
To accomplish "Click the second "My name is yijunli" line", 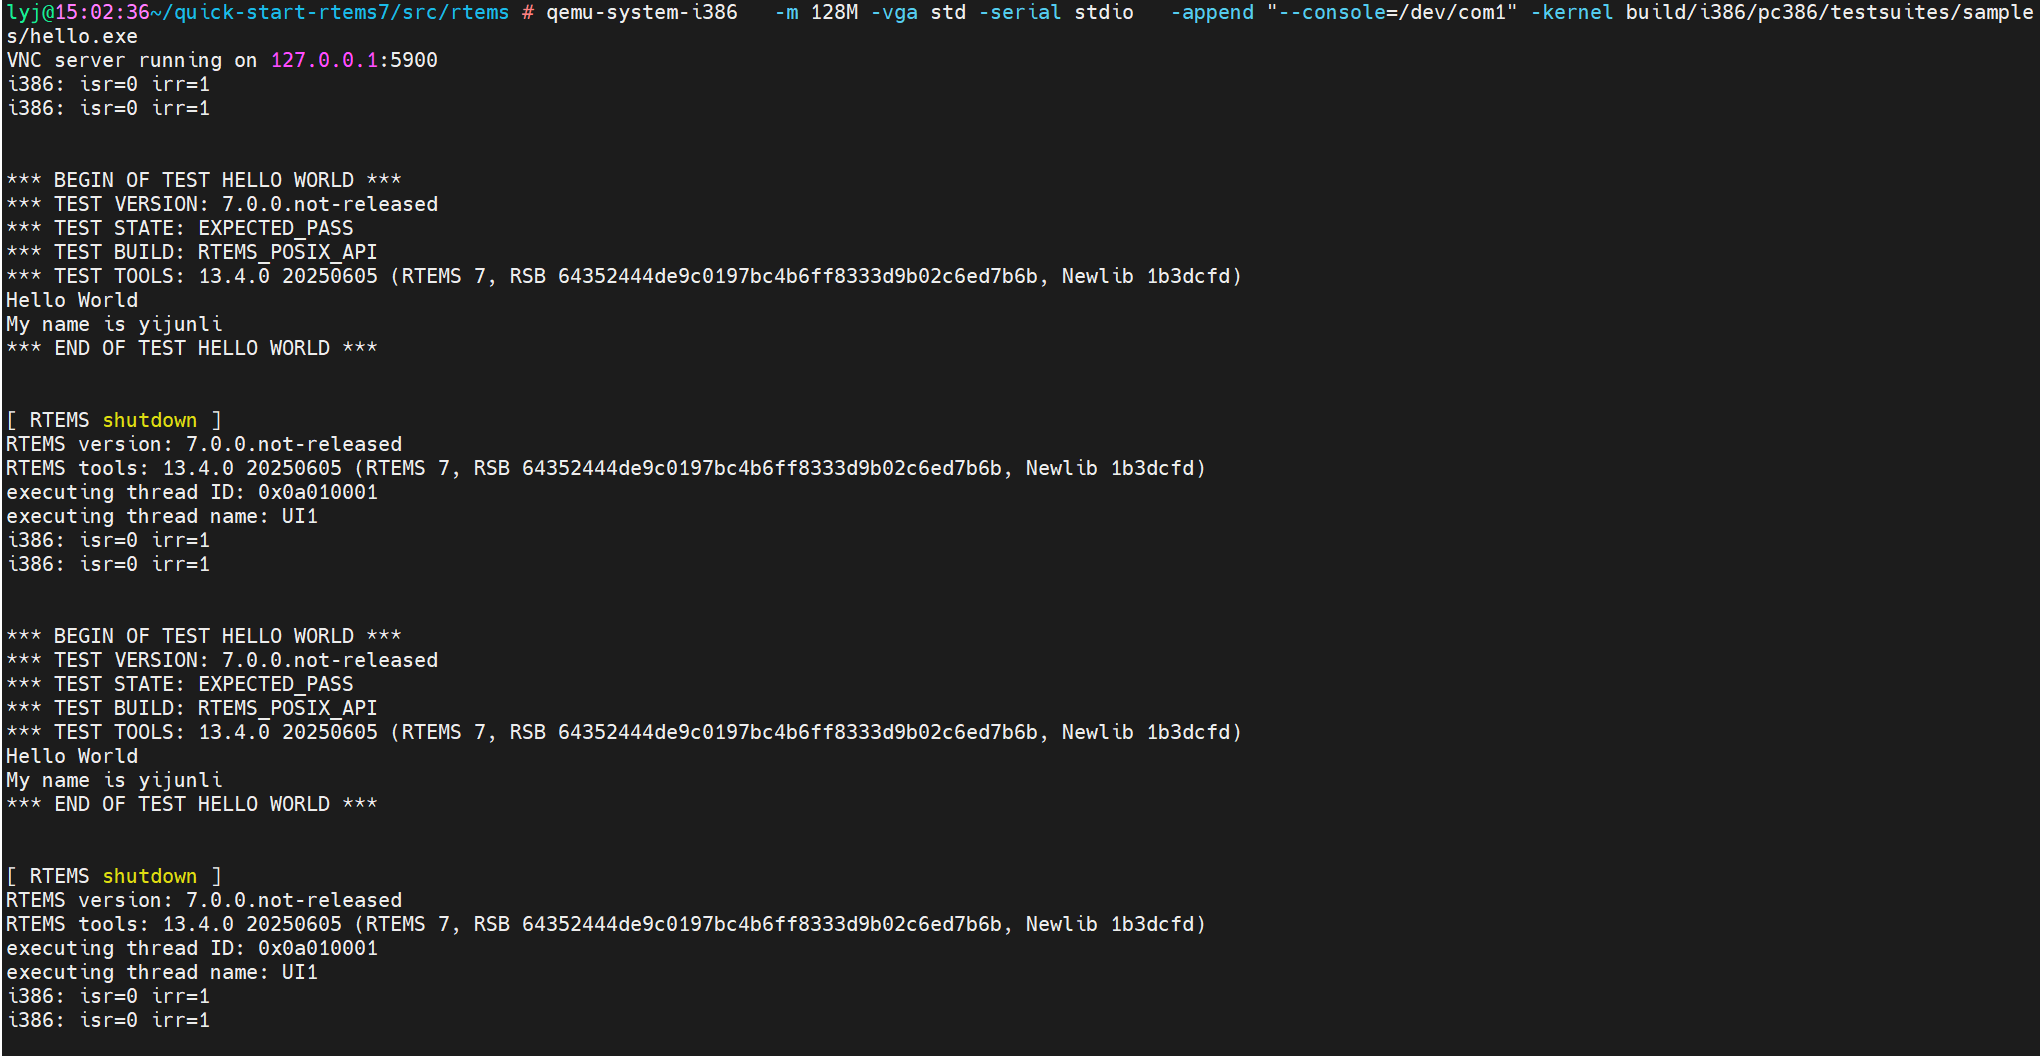I will click(x=114, y=780).
